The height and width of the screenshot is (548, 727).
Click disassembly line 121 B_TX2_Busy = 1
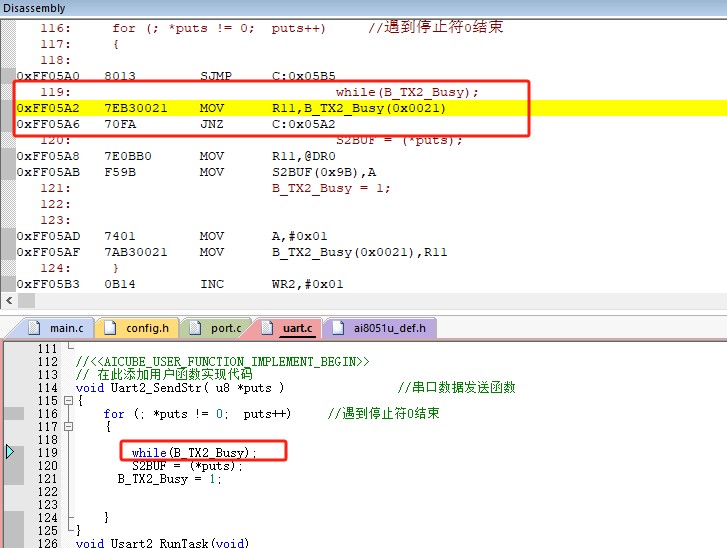pos(331,188)
